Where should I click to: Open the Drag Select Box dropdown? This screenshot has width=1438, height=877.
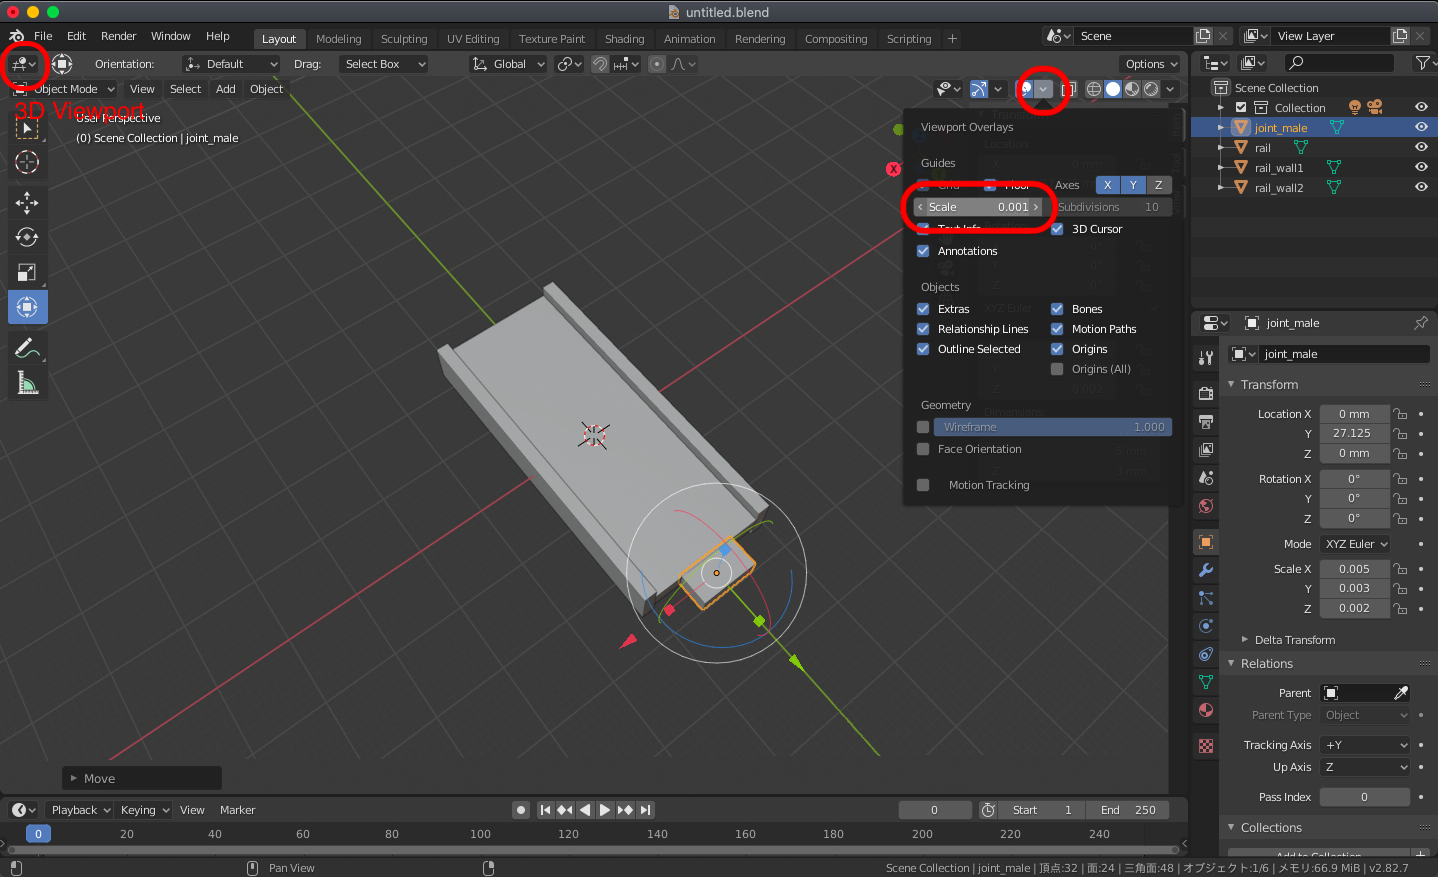coord(384,64)
